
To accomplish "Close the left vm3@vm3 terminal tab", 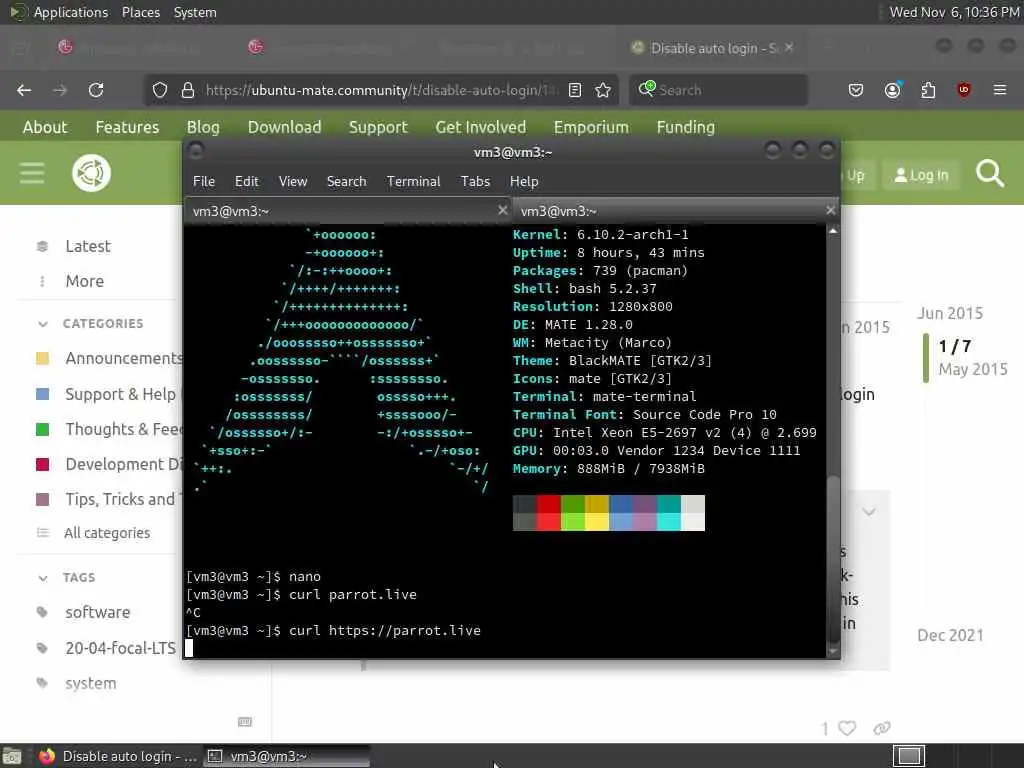I will (x=502, y=210).
